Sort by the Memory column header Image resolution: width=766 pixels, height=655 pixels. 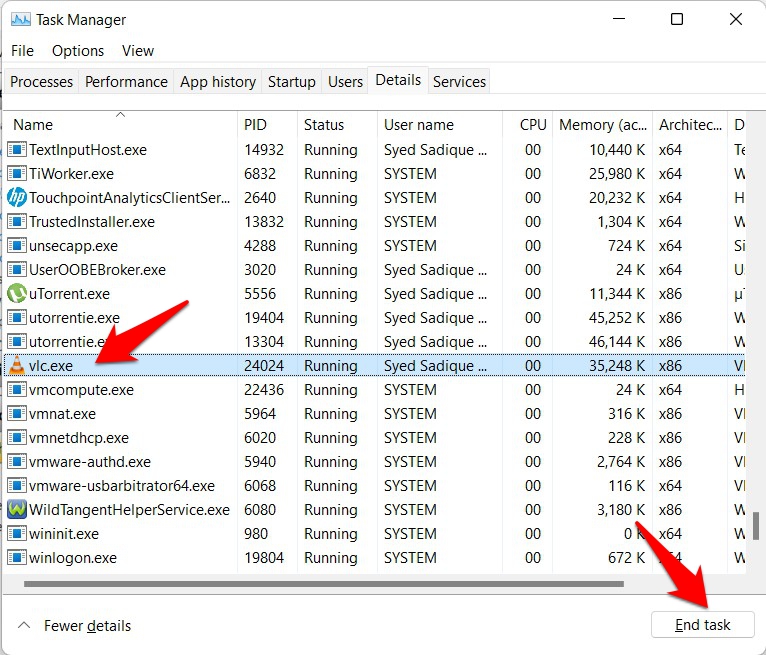(x=602, y=125)
